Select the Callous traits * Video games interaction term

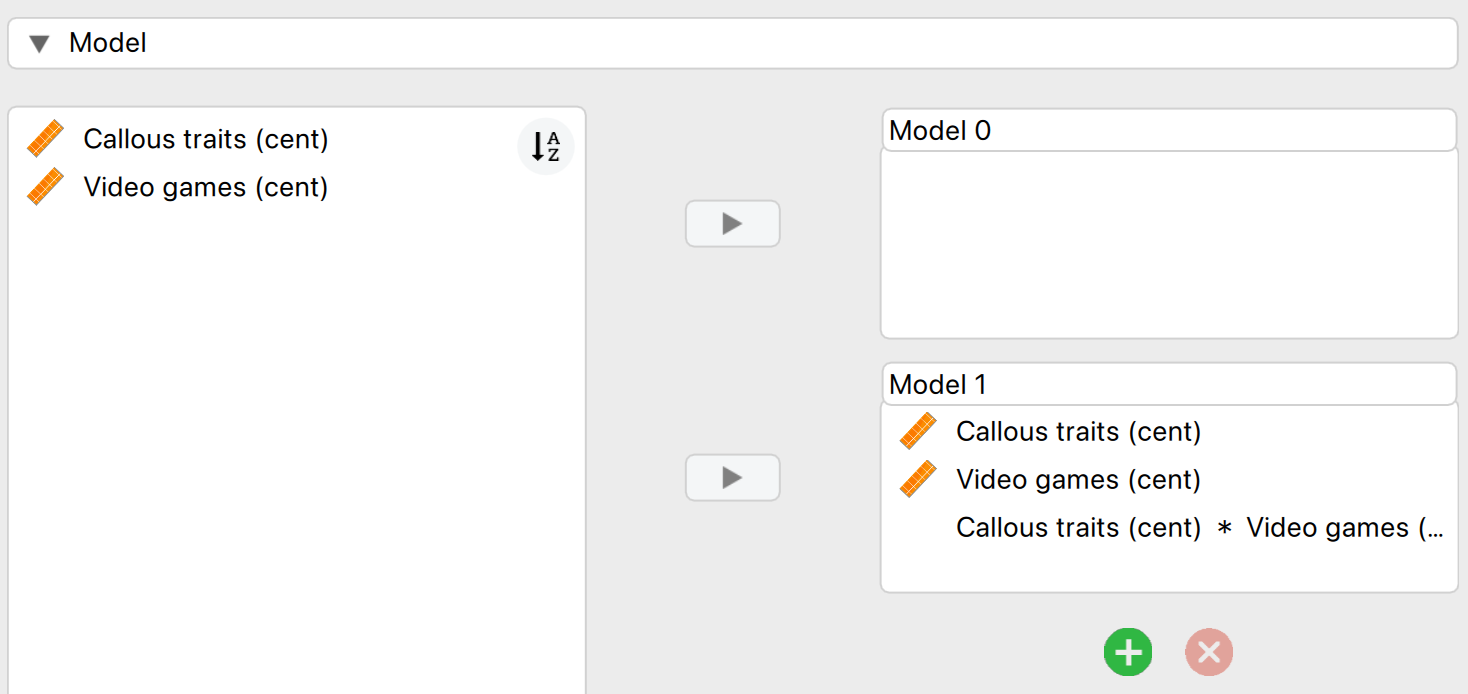pyautogui.click(x=1200, y=528)
